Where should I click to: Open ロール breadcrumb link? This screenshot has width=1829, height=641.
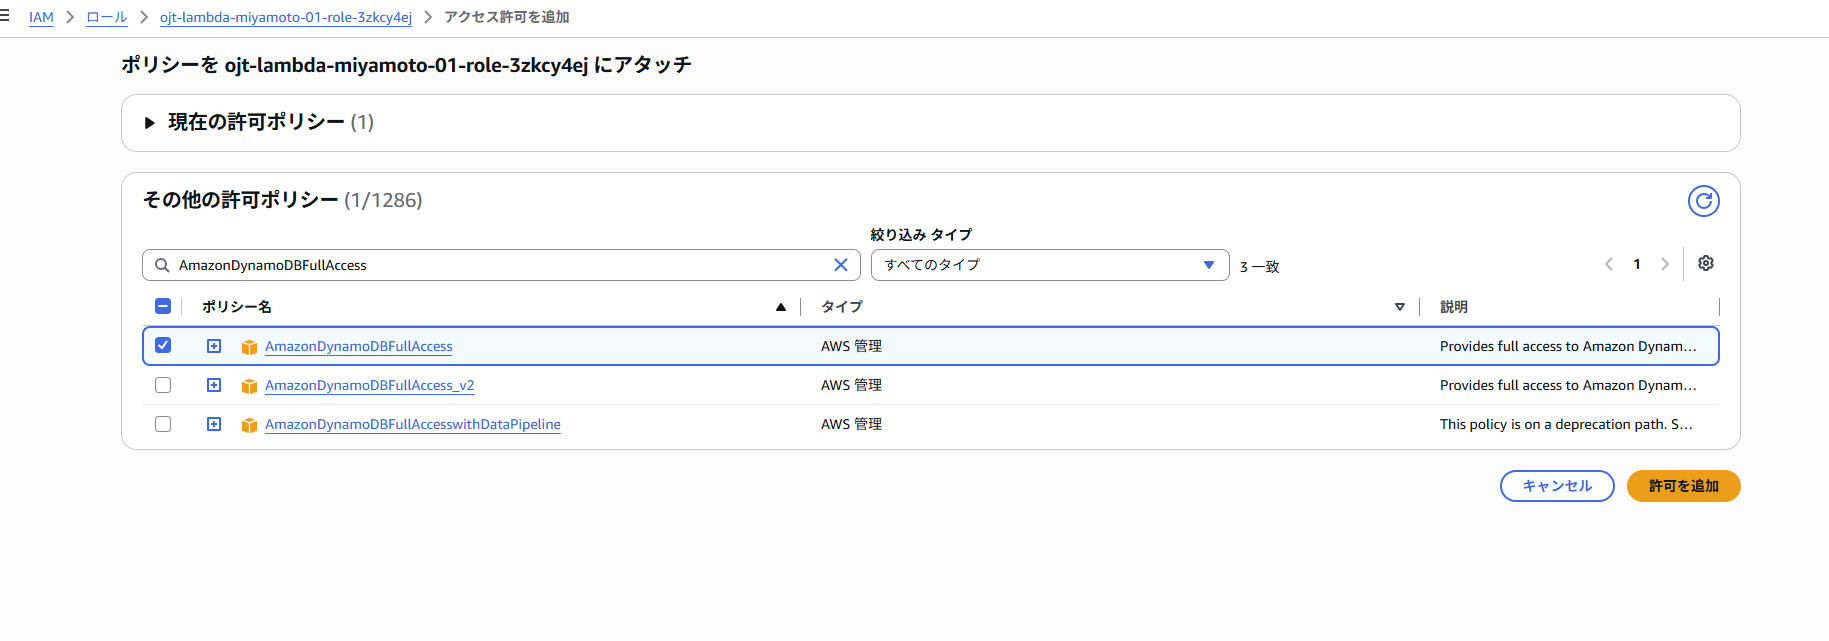click(107, 17)
